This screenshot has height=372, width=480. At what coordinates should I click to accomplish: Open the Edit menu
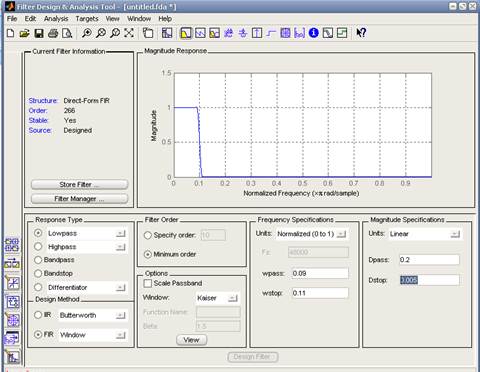tap(30, 19)
